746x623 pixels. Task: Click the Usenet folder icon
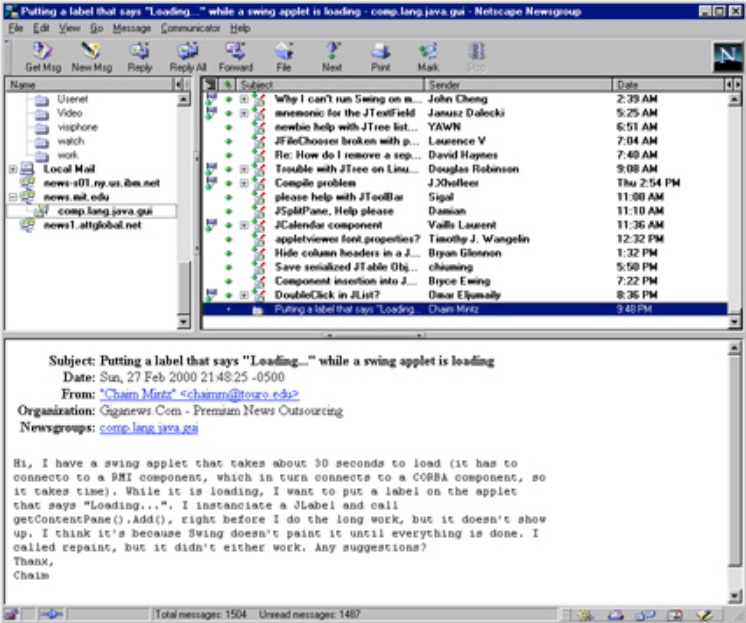click(x=42, y=99)
